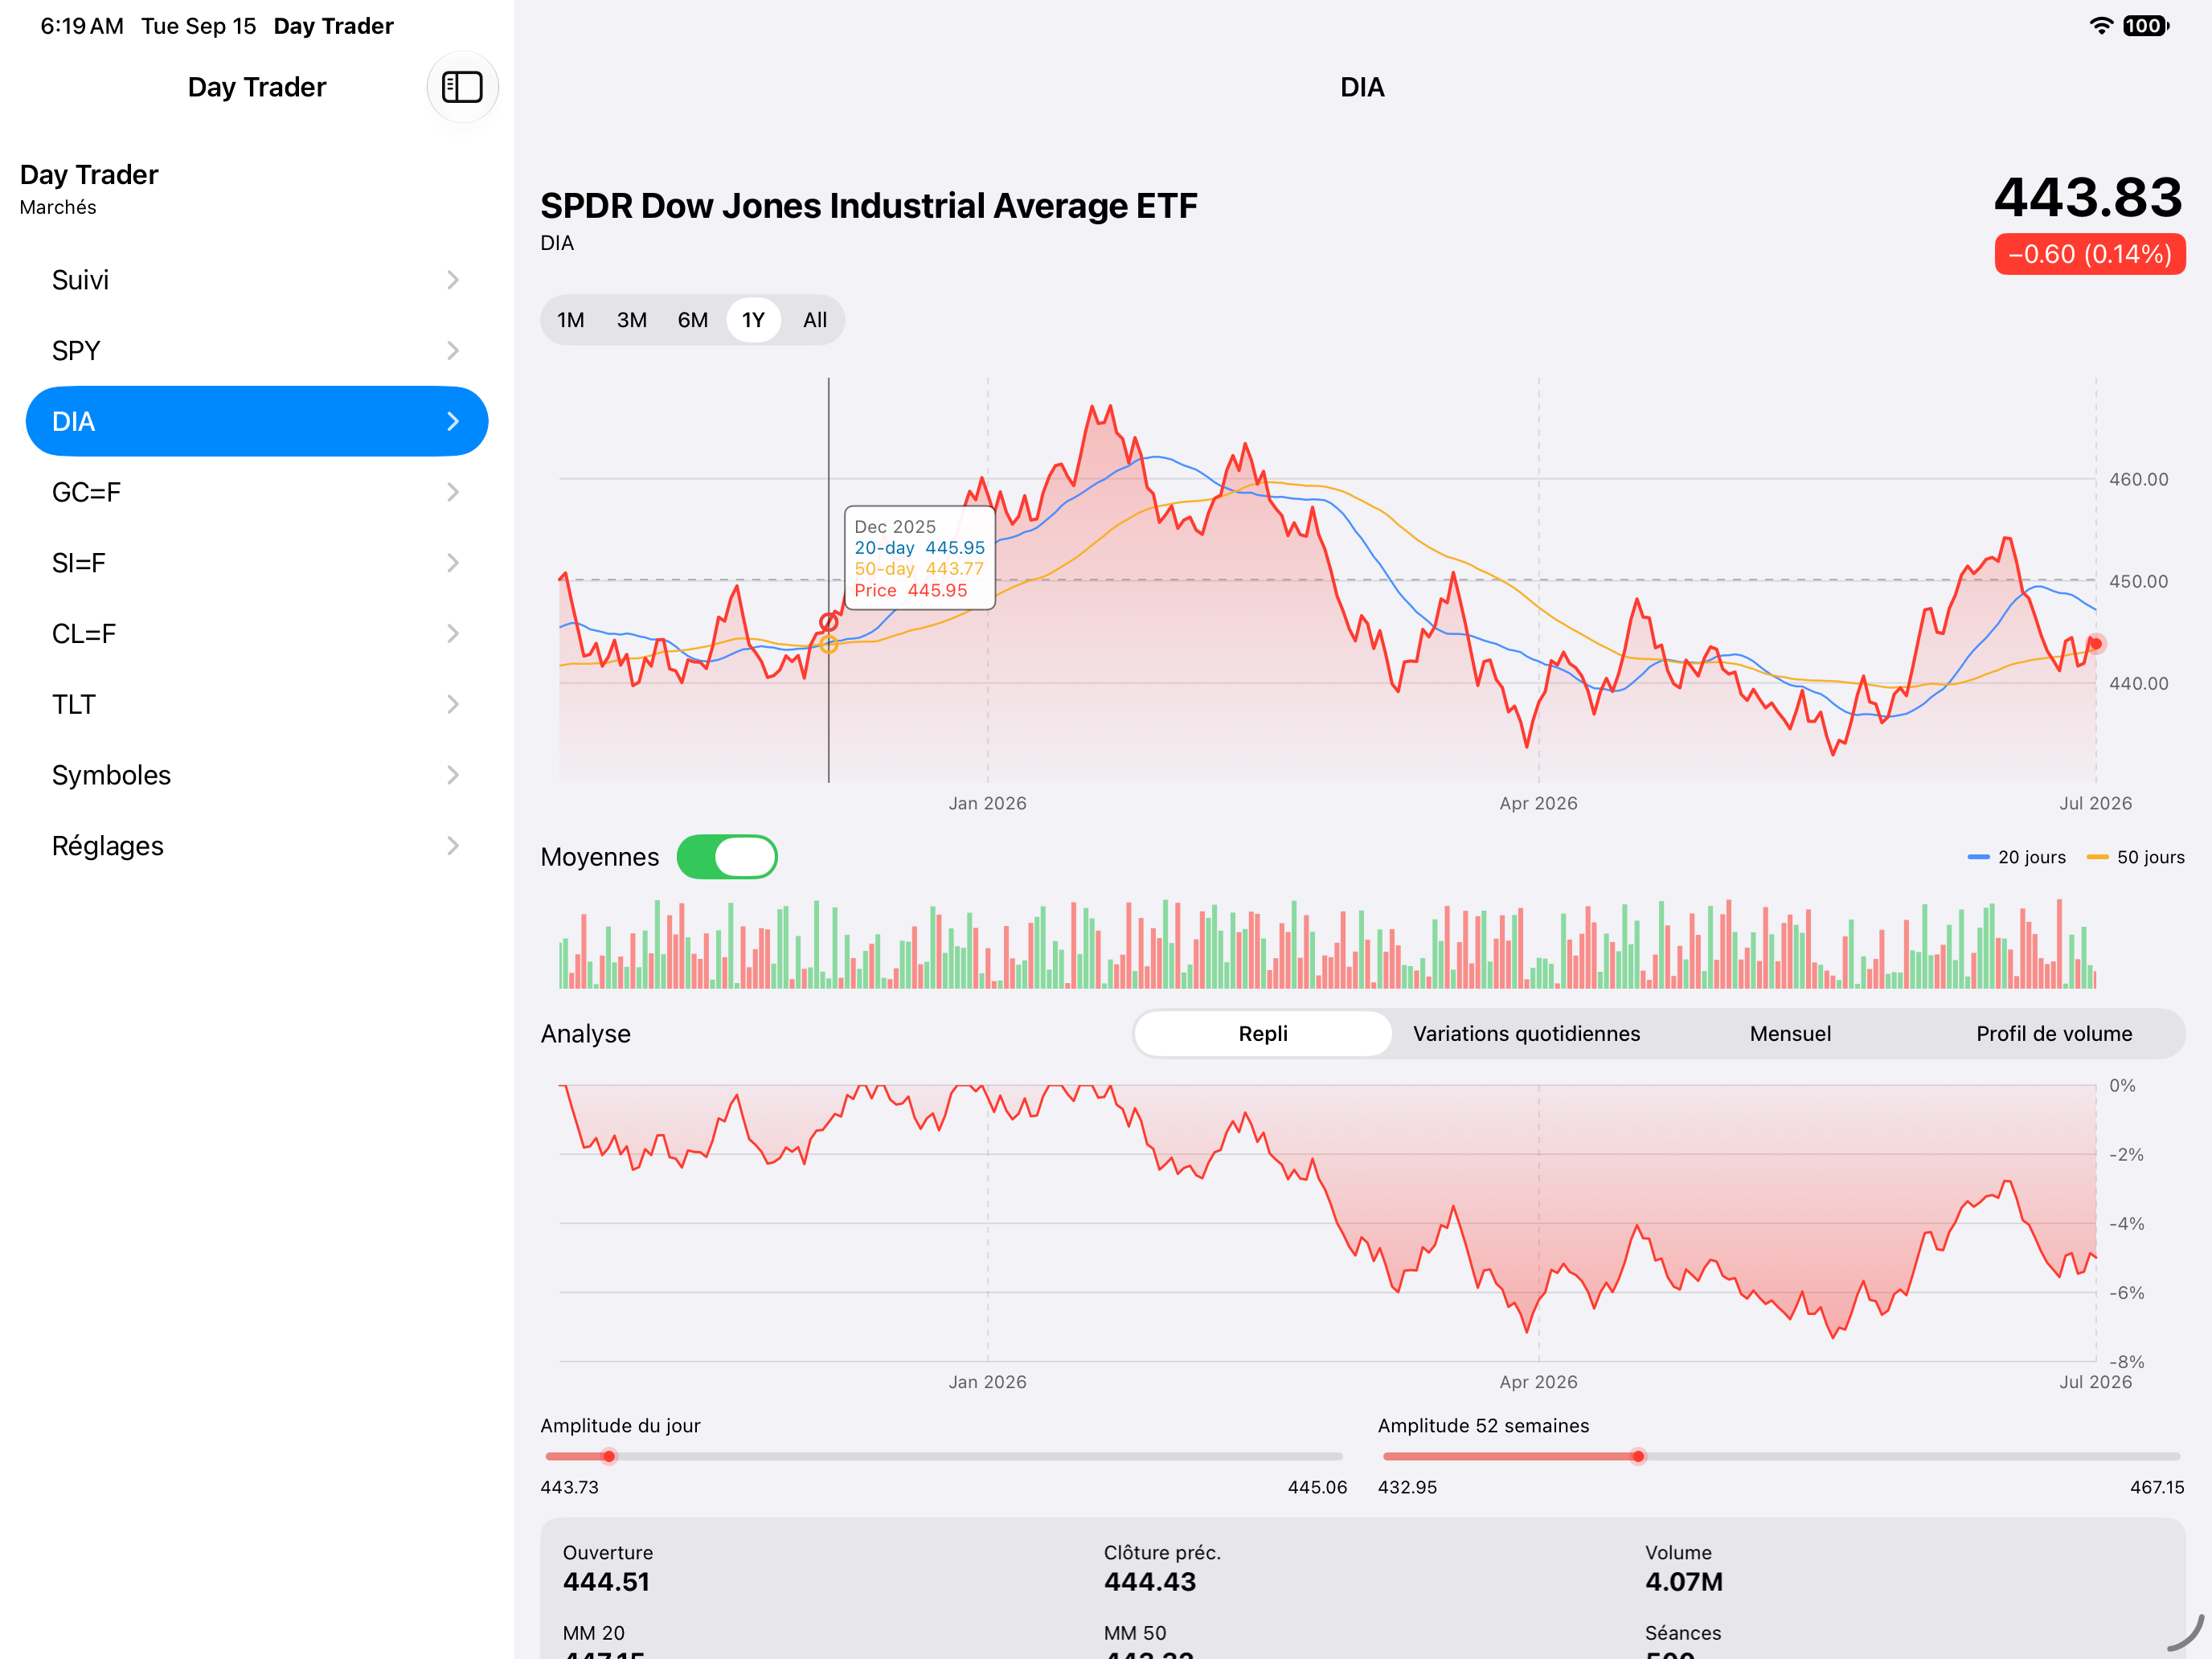Screen dimensions: 2212x1659
Task: Switch to Profil de volume tab
Action: (2054, 1034)
